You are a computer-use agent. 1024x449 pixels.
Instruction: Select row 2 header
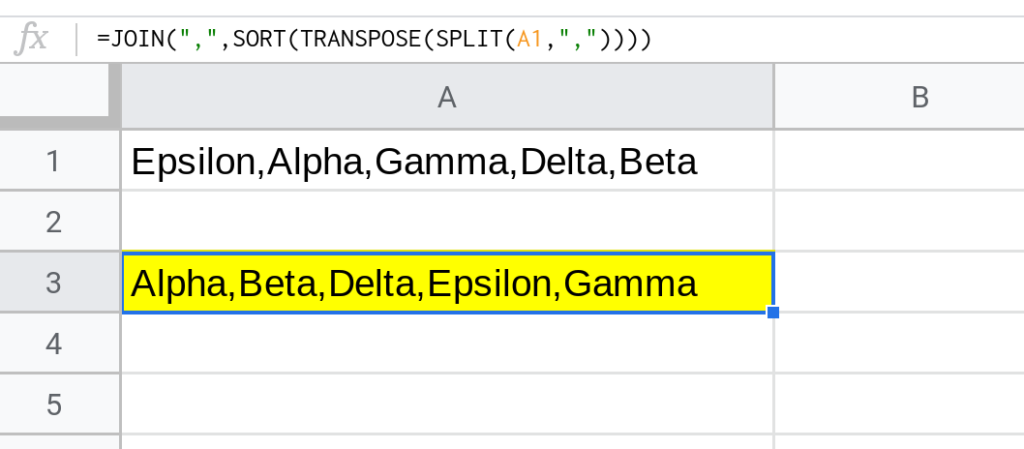[54, 222]
